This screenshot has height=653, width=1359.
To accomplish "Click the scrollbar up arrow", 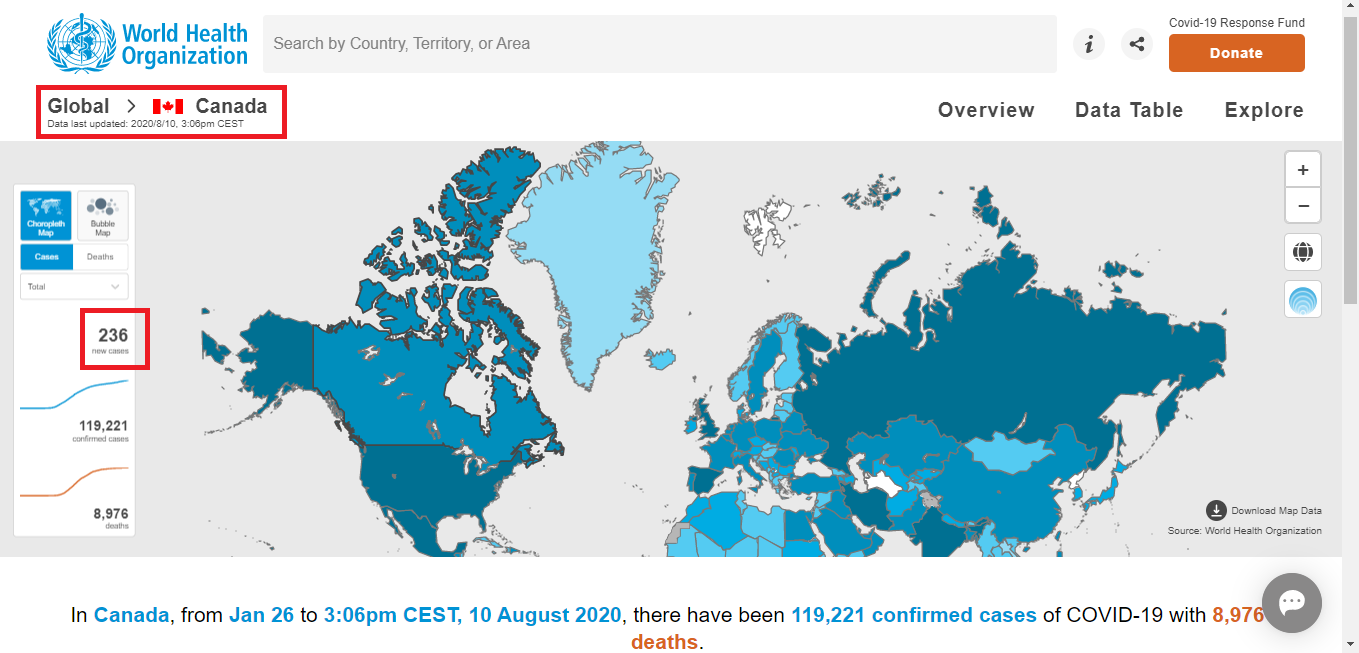I will (1350, 8).
